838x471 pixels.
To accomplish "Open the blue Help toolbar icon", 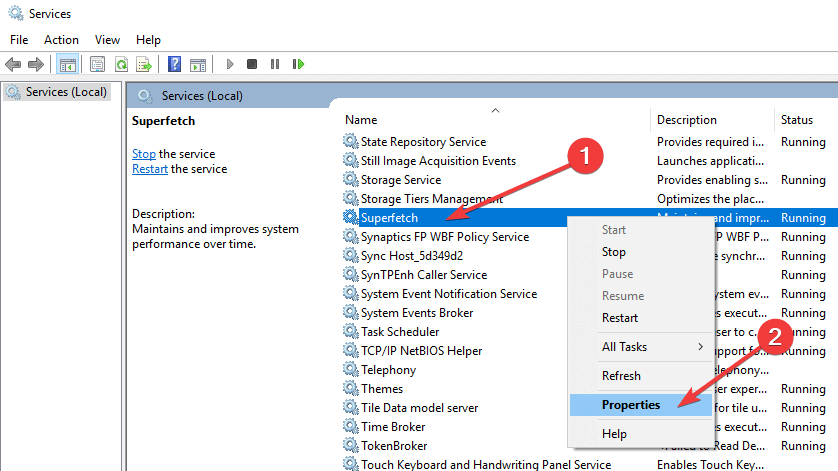I will (174, 64).
